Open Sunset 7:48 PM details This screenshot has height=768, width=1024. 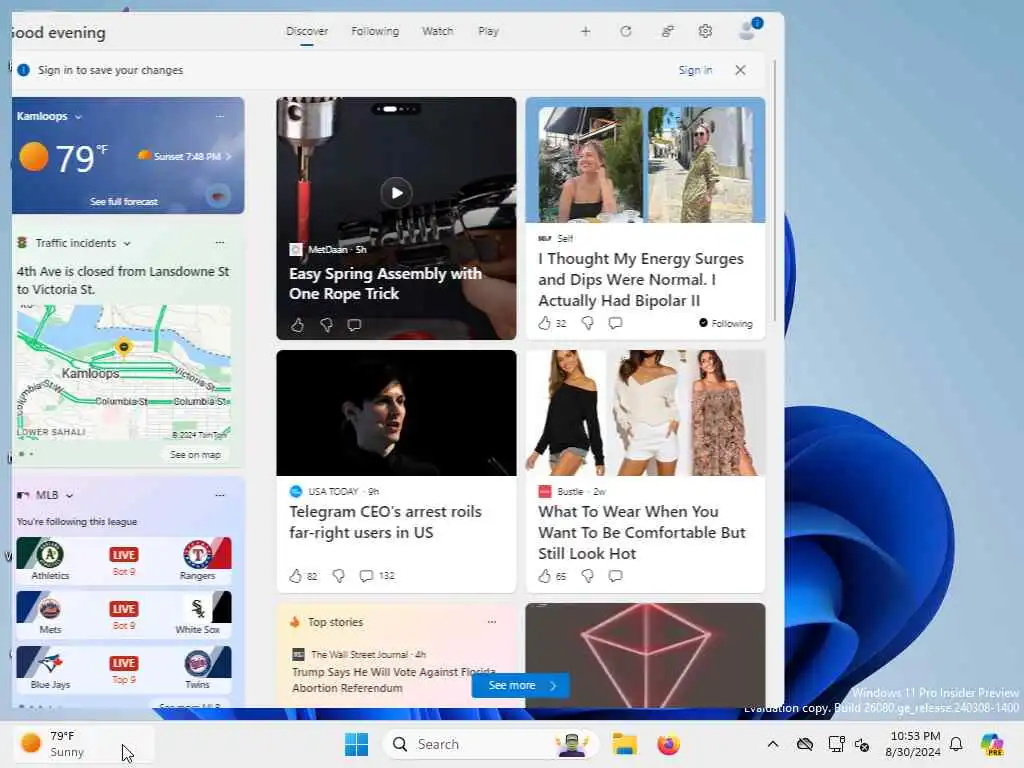click(x=185, y=157)
